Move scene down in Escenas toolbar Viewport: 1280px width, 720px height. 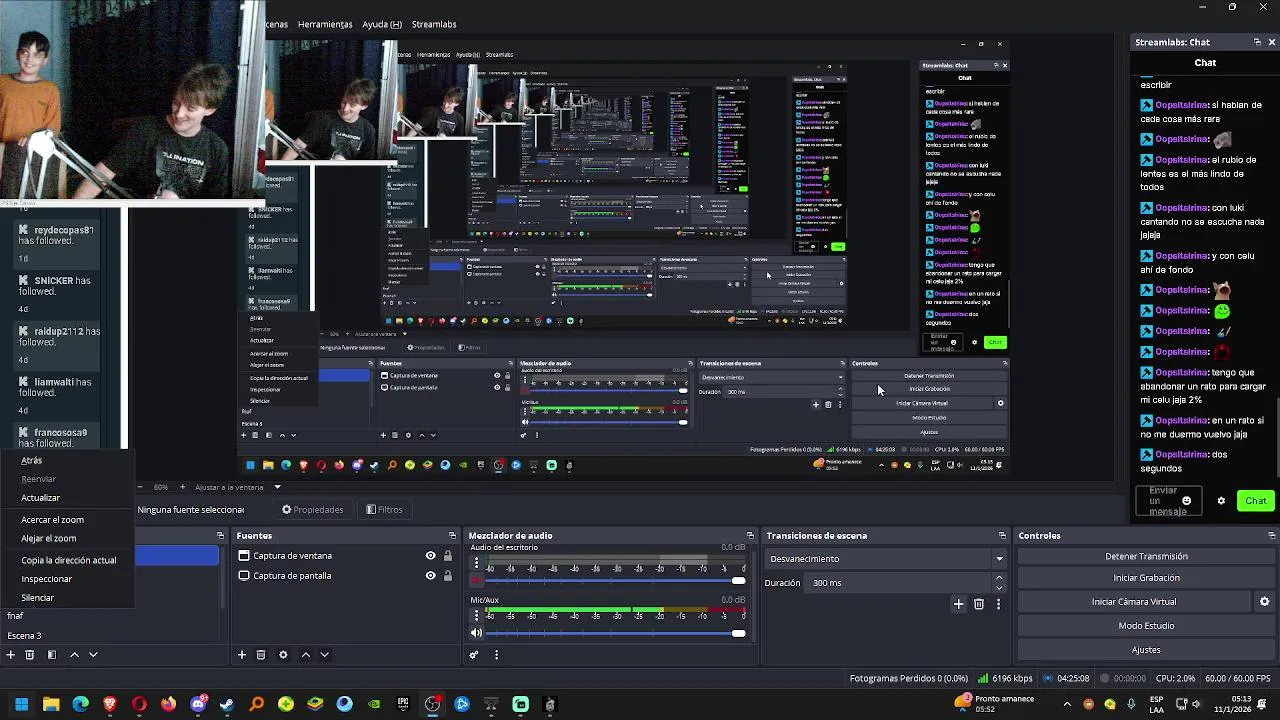93,655
